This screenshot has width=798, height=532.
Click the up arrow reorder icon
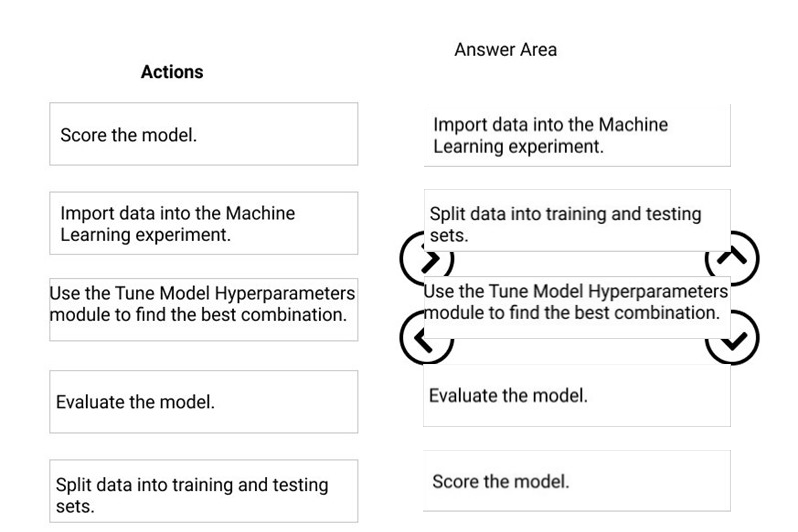coord(732,259)
